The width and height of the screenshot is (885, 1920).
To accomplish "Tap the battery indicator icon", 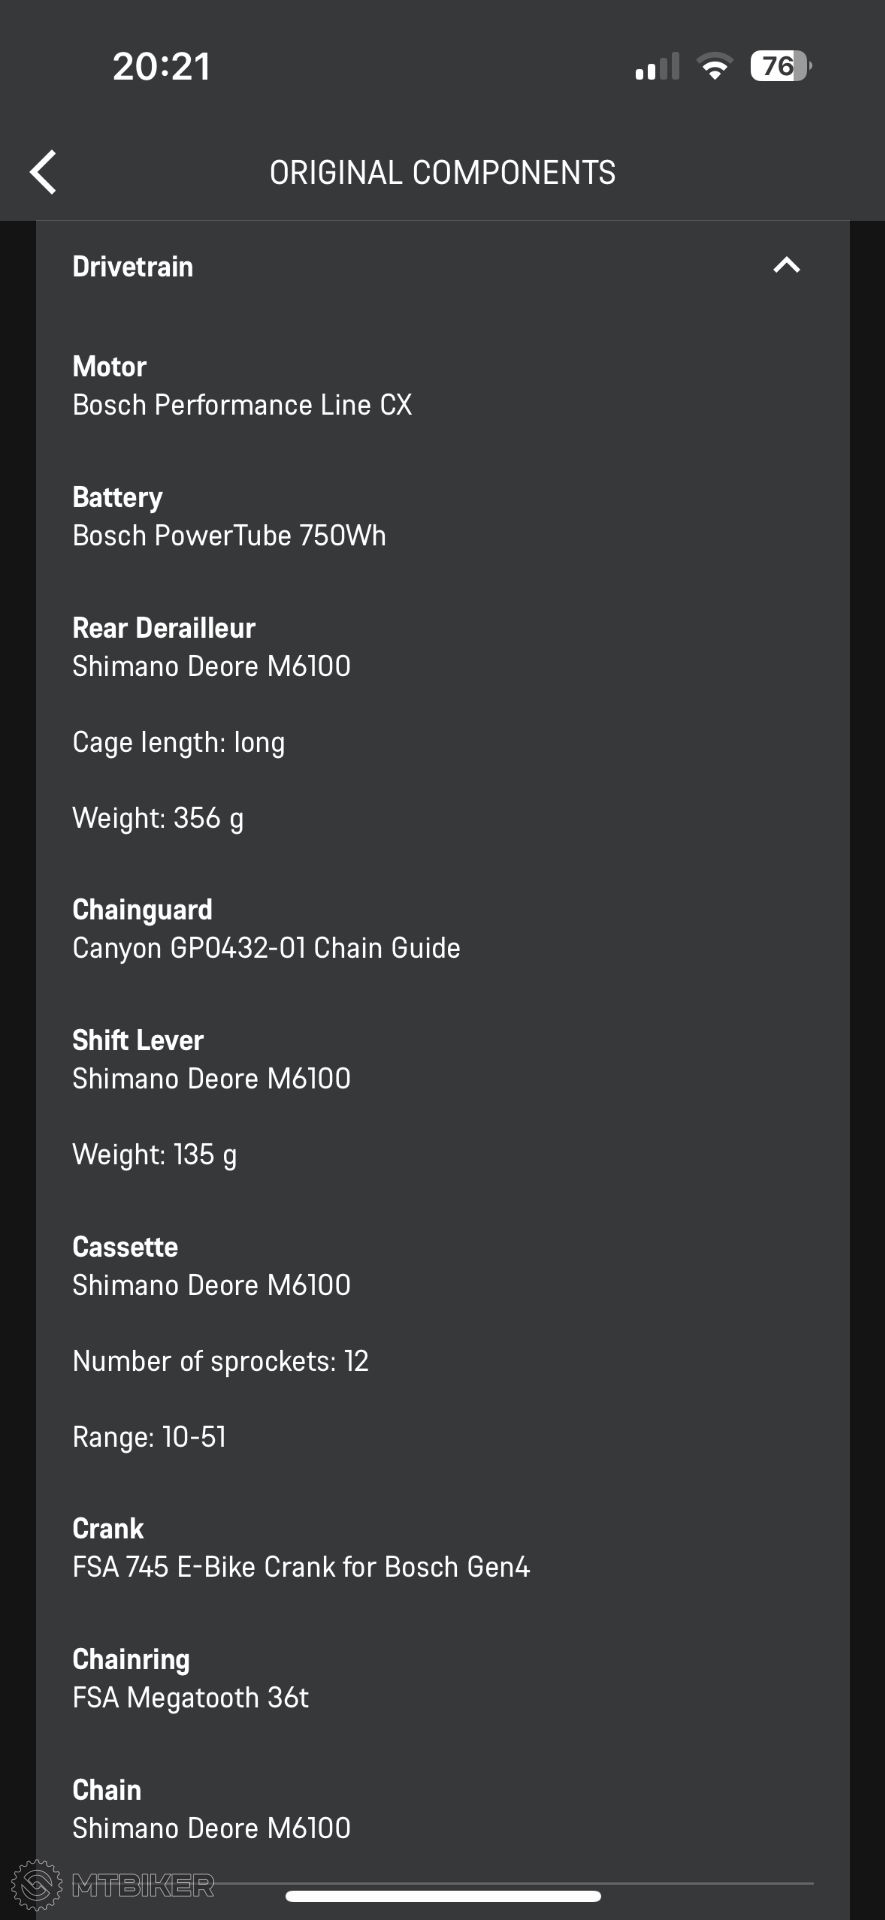I will pyautogui.click(x=781, y=67).
